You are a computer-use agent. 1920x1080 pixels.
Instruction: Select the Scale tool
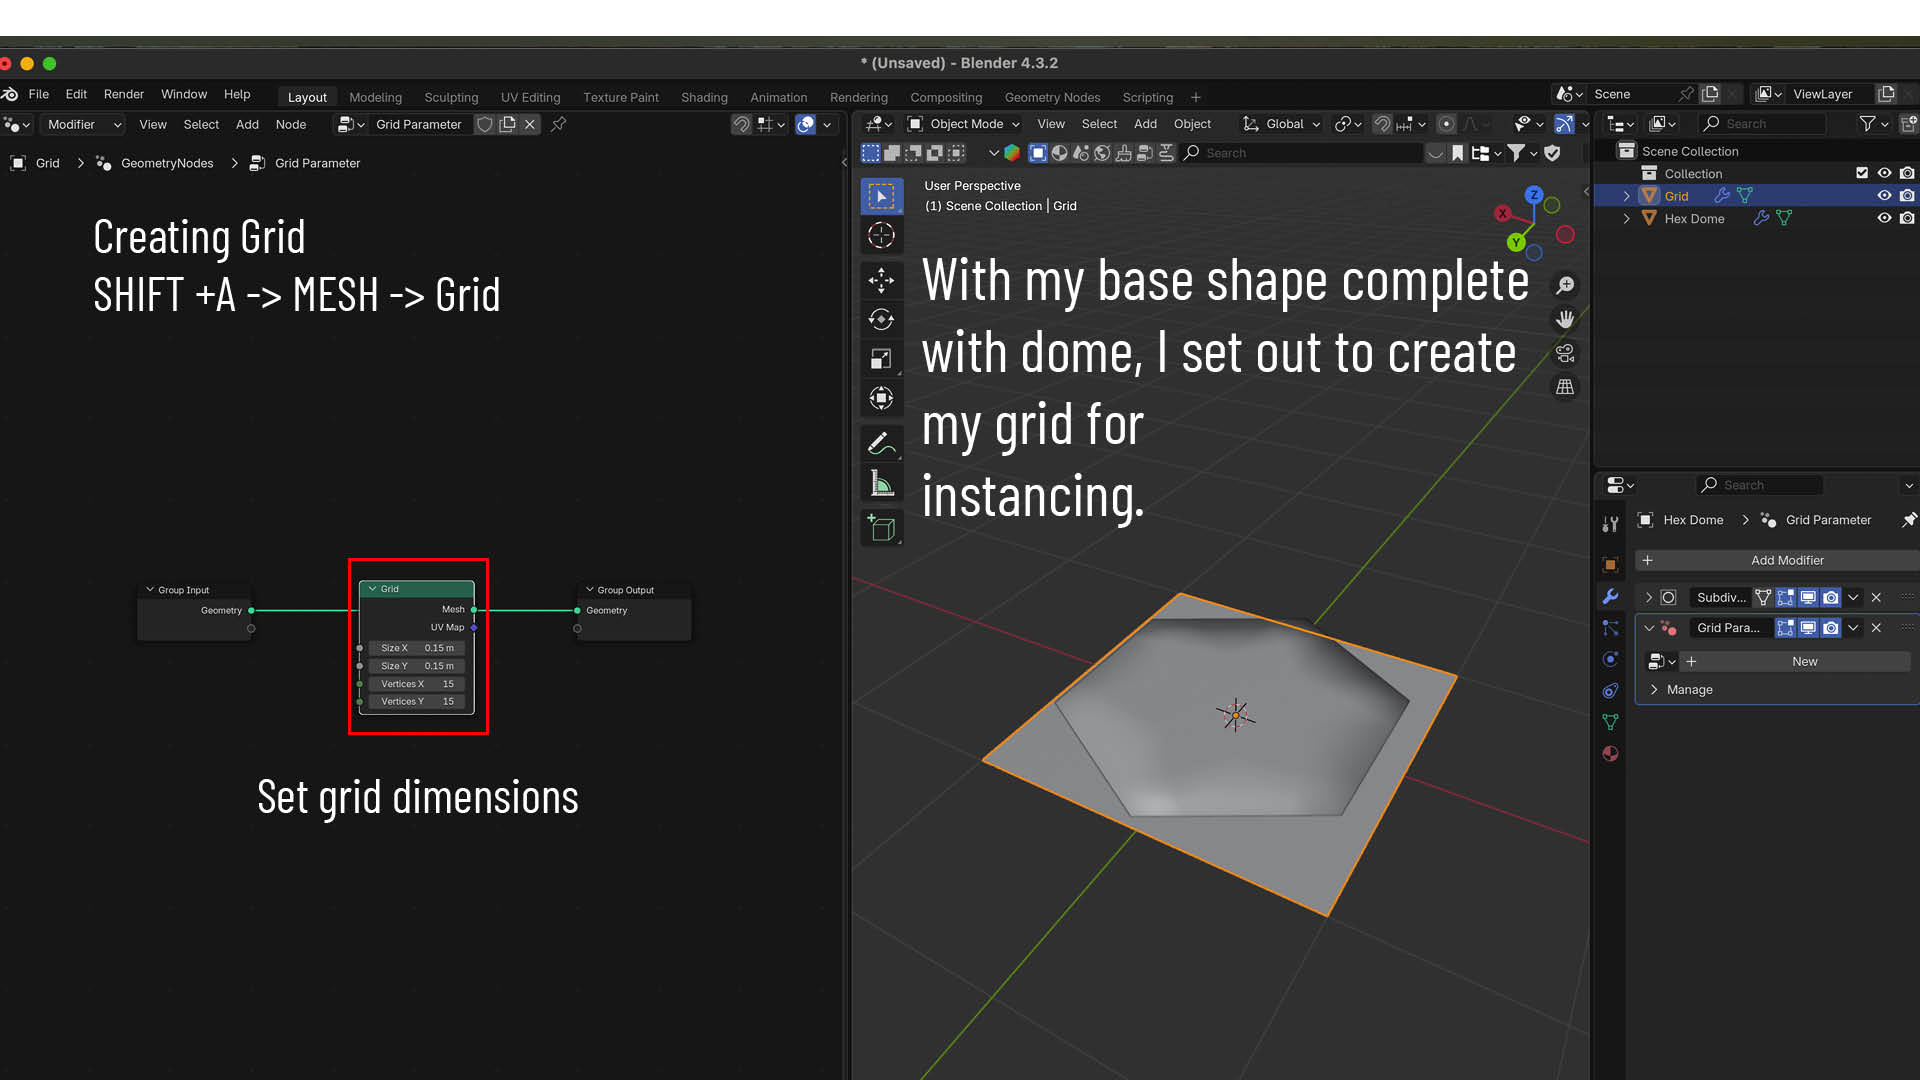click(881, 359)
